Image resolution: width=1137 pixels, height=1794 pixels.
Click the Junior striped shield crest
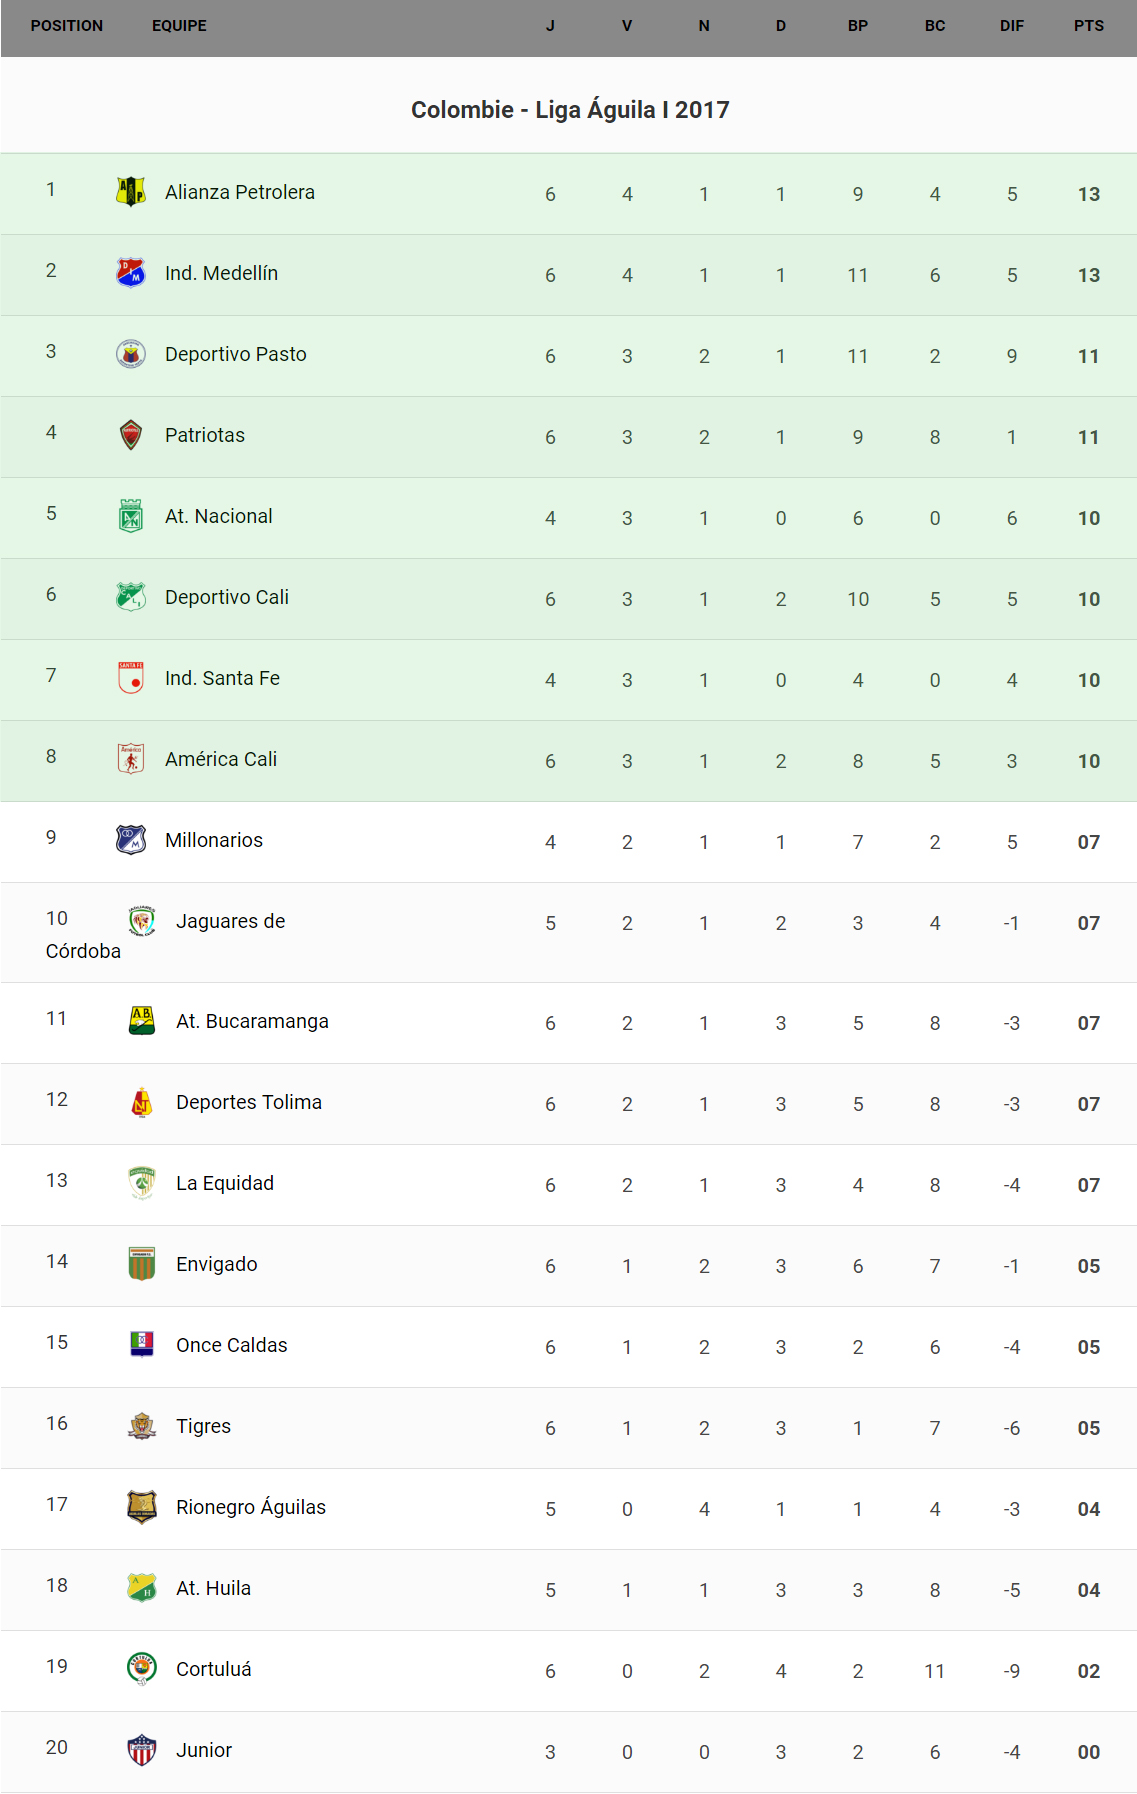142,1750
